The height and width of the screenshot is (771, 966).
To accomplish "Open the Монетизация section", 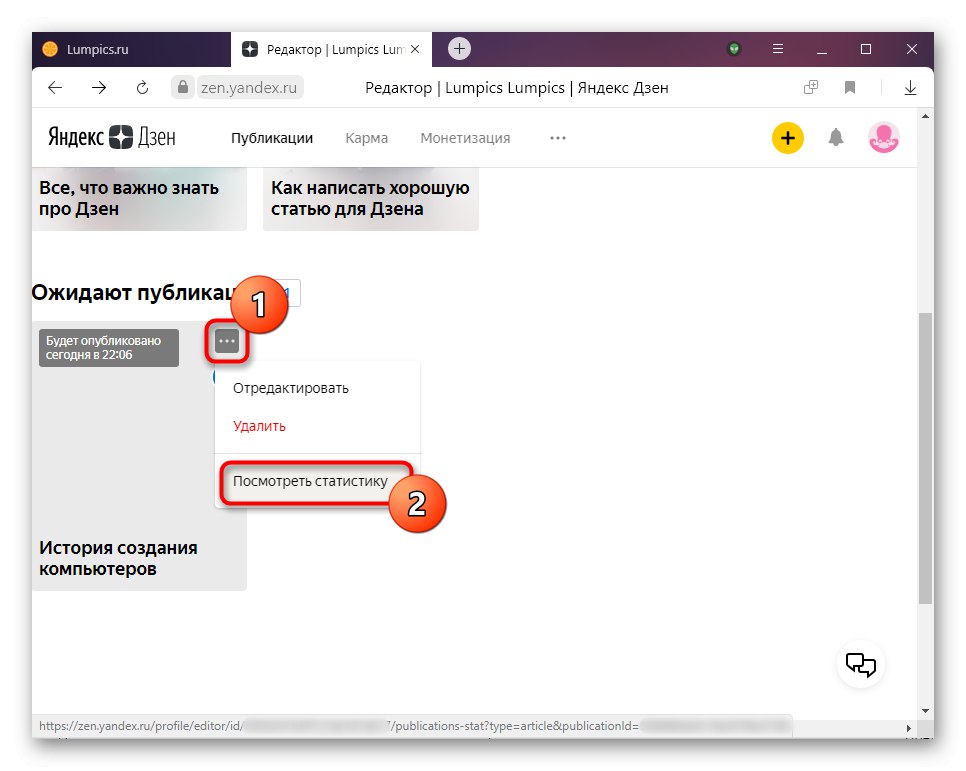I will coord(465,138).
